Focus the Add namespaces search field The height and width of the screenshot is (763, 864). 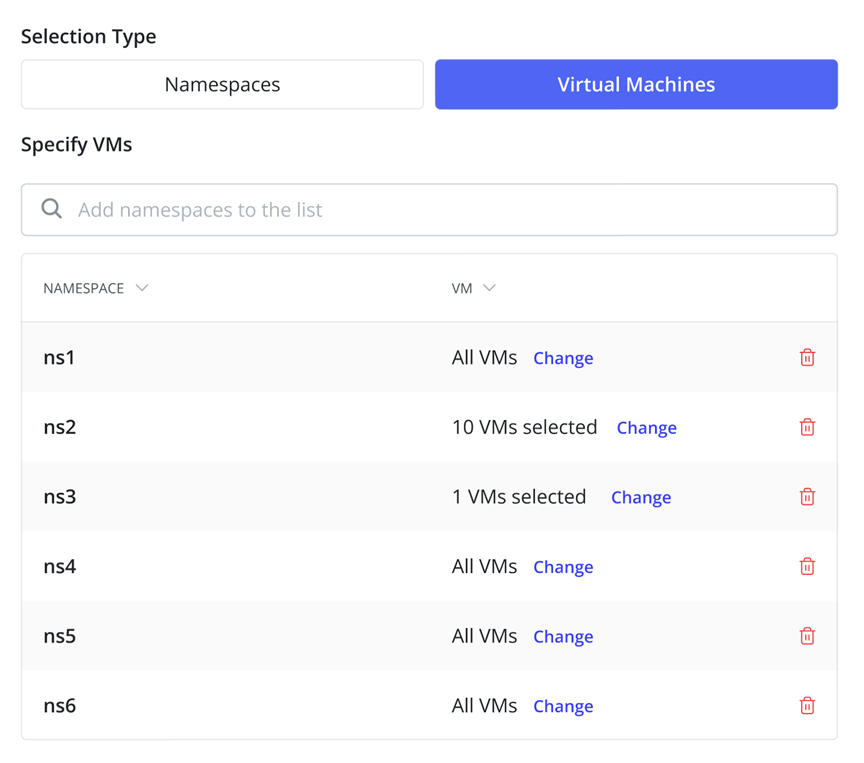point(440,210)
